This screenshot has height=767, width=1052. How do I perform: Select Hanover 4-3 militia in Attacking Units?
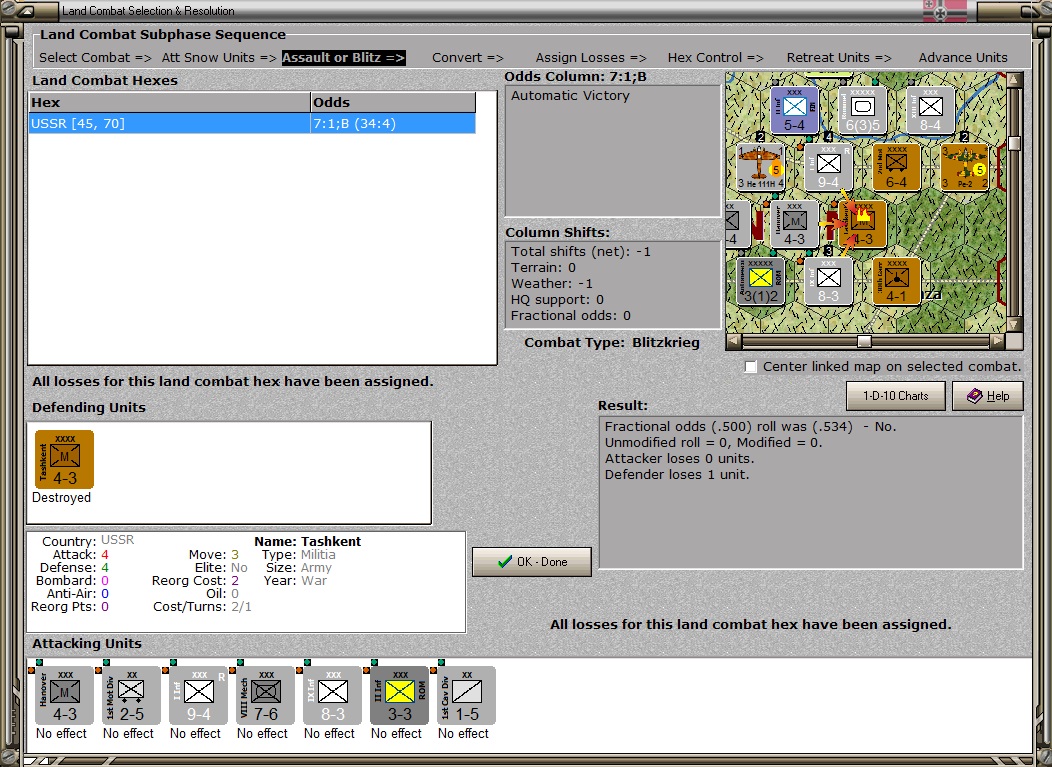pos(64,695)
